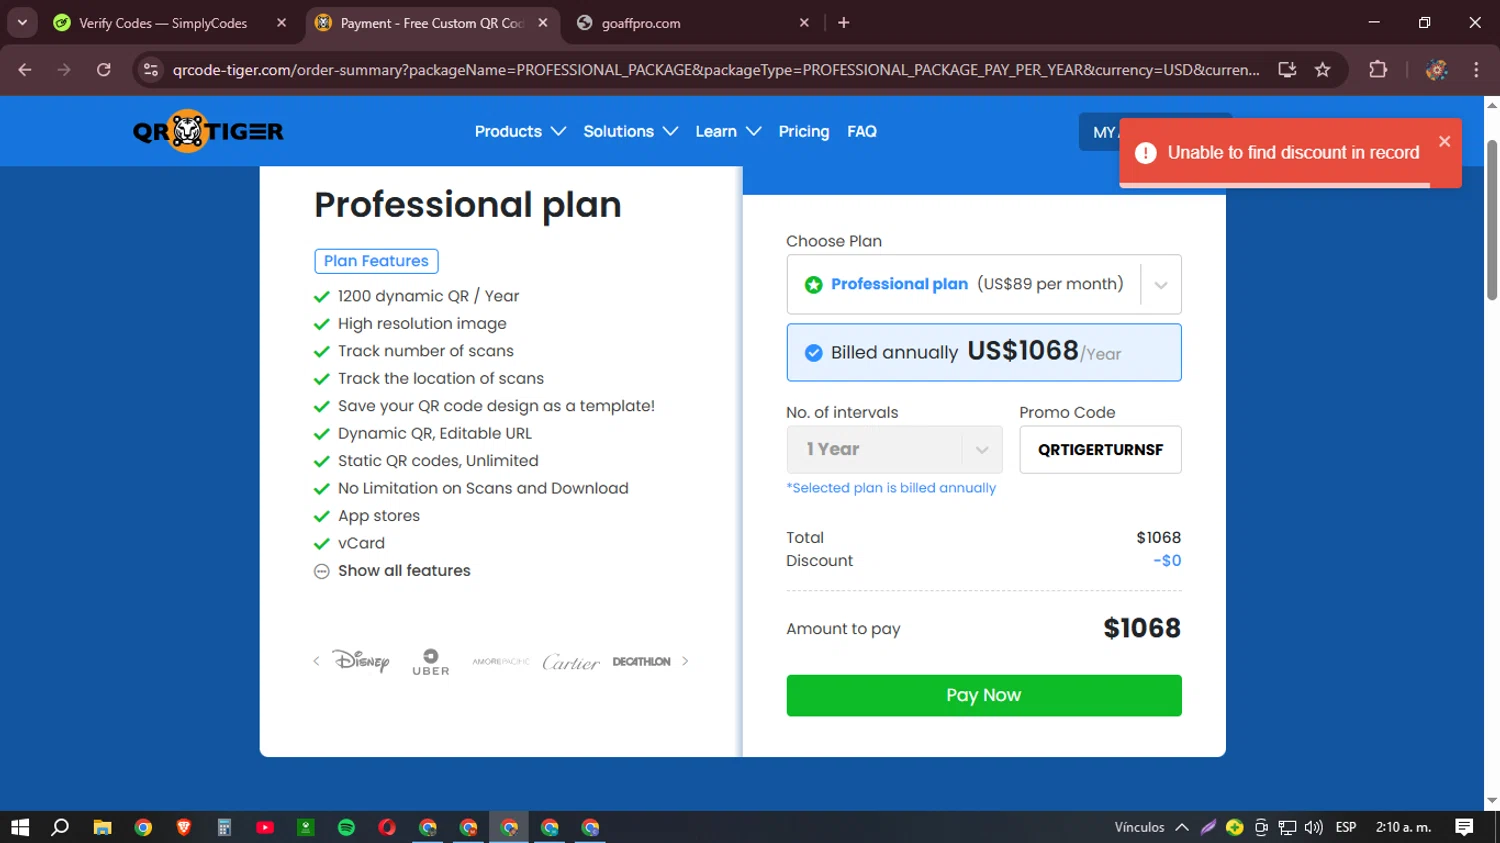
Task: Click the -$0 discount value
Action: click(1167, 561)
